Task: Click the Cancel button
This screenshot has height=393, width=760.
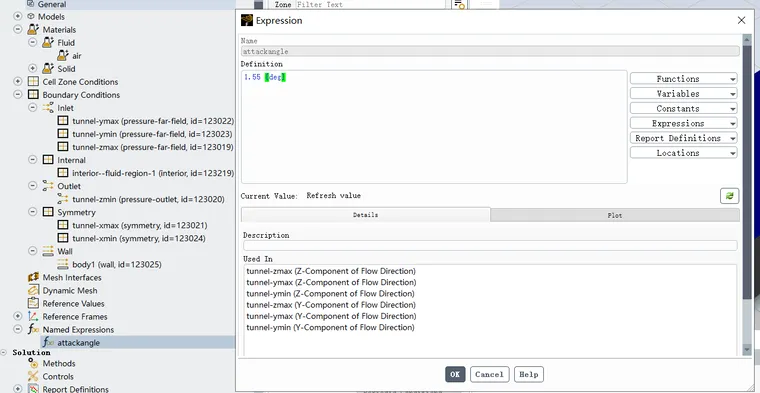Action: click(490, 374)
